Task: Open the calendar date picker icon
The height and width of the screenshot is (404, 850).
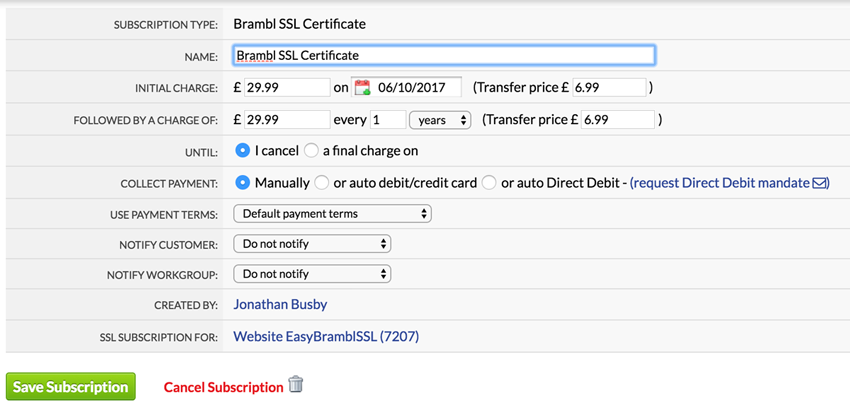Action: 362,87
